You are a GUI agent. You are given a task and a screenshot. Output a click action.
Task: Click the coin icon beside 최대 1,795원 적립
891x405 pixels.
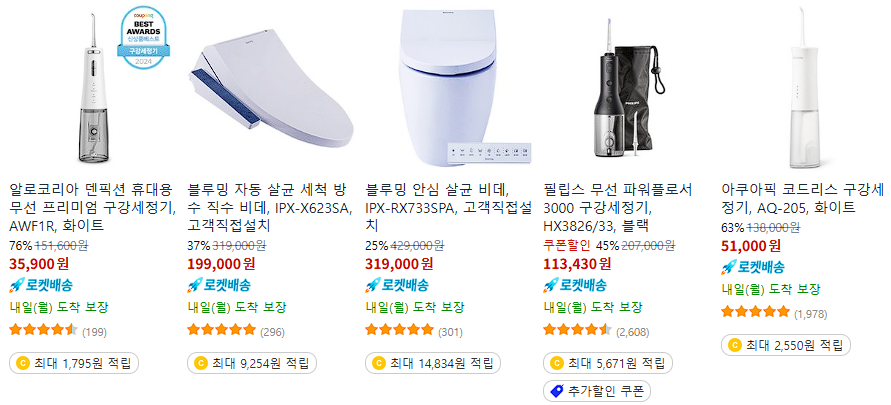(23, 362)
